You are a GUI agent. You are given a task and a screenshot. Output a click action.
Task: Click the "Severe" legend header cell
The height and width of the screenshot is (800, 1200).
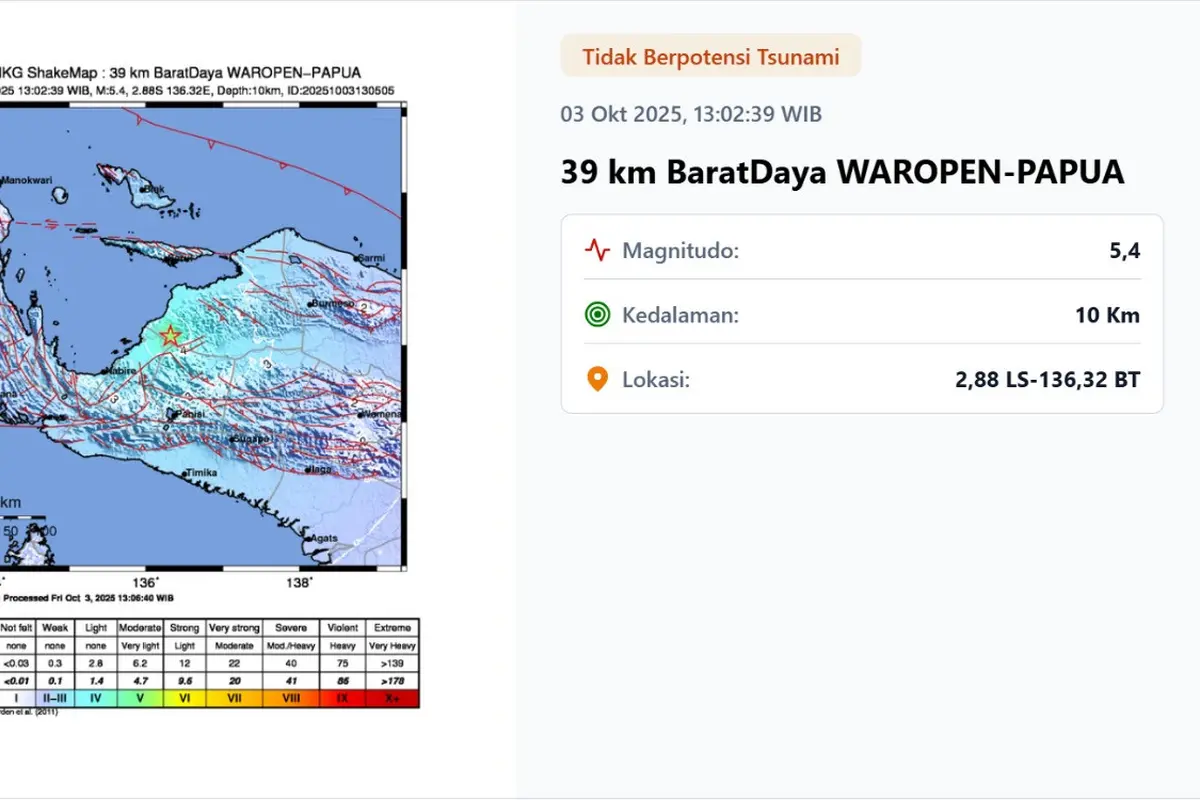click(291, 628)
